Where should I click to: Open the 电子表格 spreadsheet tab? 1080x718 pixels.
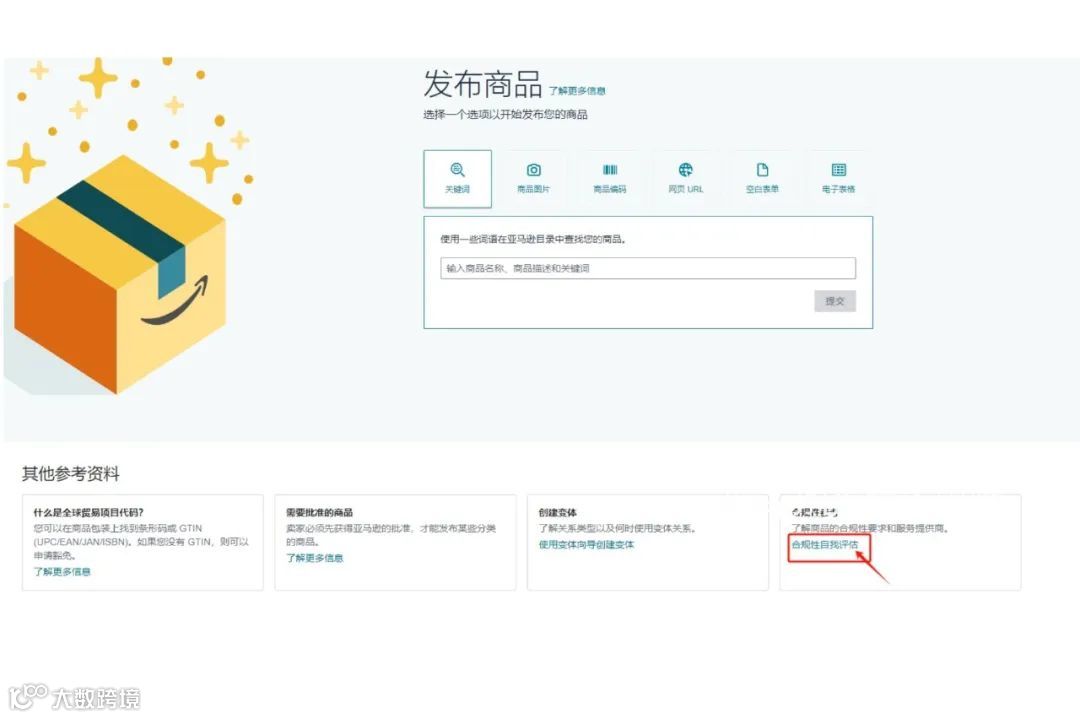[838, 178]
